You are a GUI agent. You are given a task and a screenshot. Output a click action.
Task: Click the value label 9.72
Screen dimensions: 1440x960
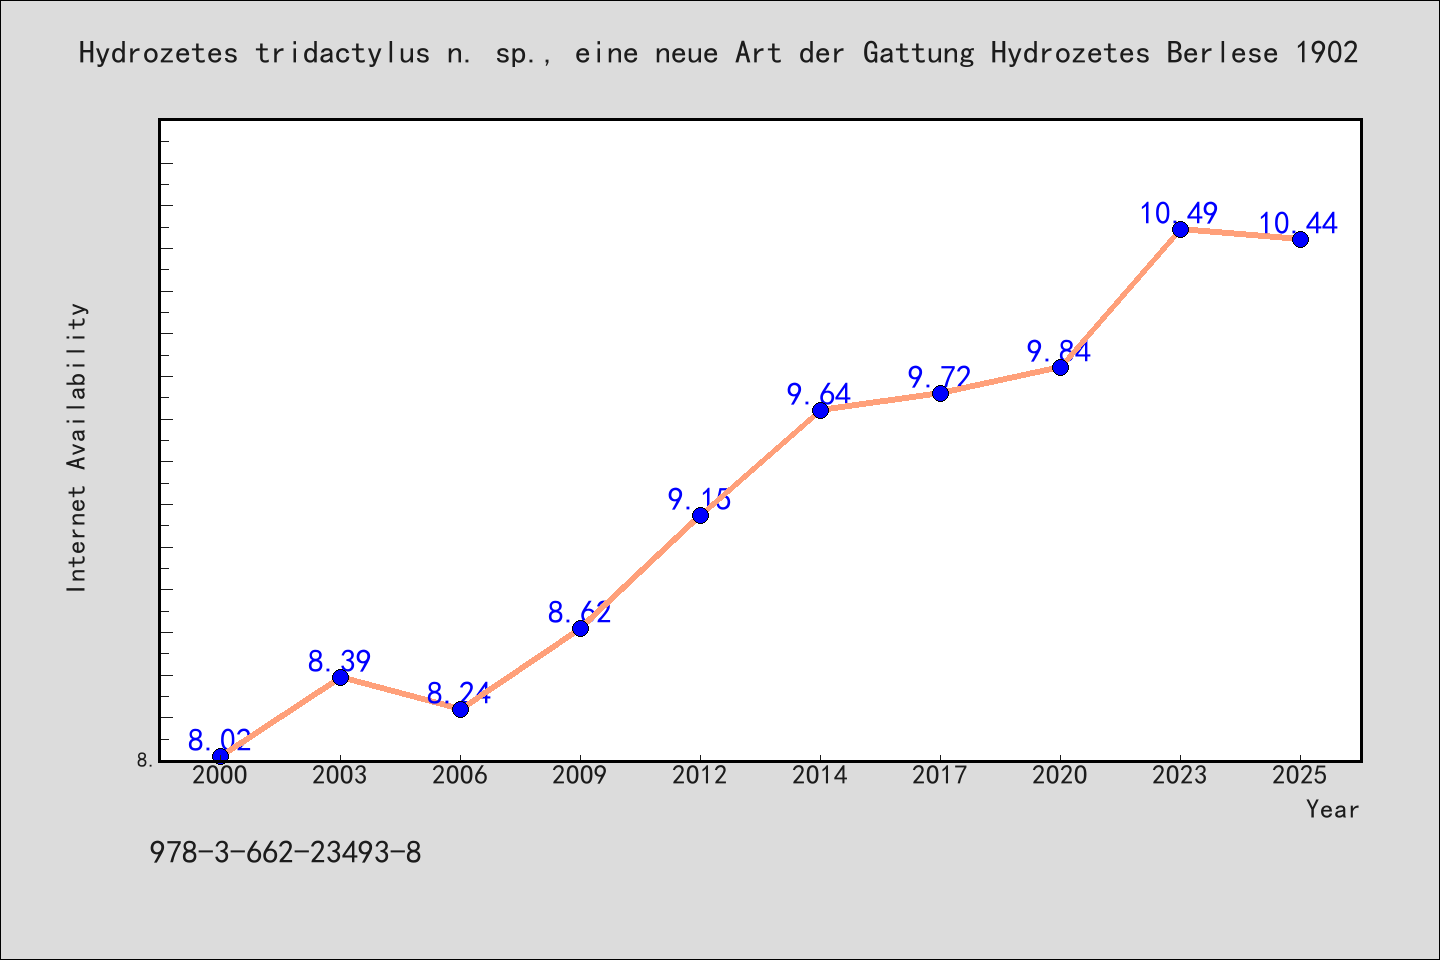tap(939, 377)
